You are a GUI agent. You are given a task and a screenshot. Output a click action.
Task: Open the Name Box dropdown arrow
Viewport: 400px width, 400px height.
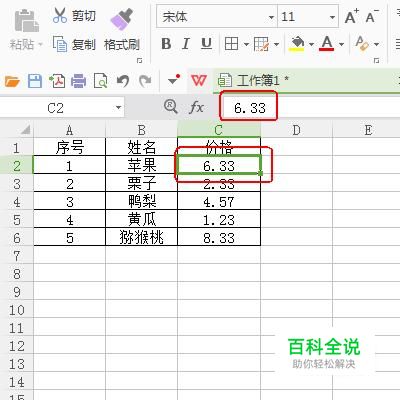point(118,108)
